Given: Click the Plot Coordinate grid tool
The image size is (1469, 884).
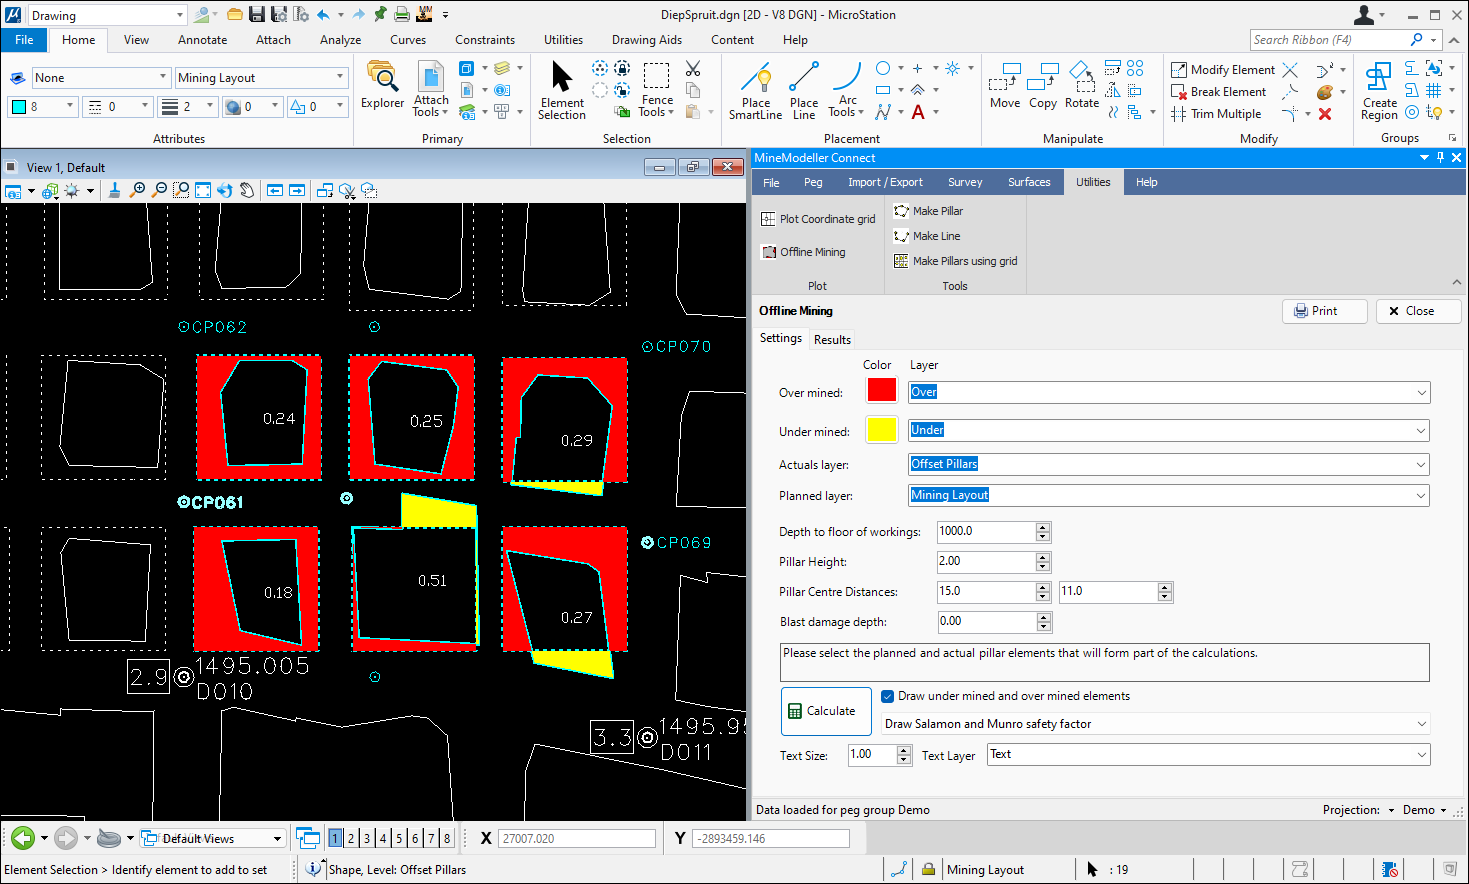Looking at the screenshot, I should [818, 219].
